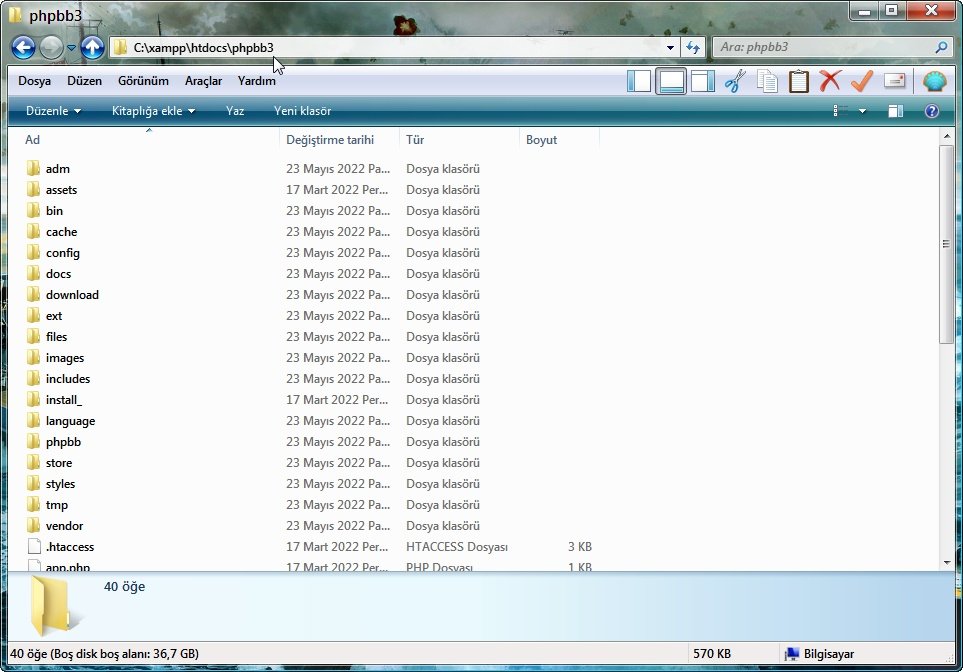
Task: Open the Dosya menu
Action: tap(34, 81)
